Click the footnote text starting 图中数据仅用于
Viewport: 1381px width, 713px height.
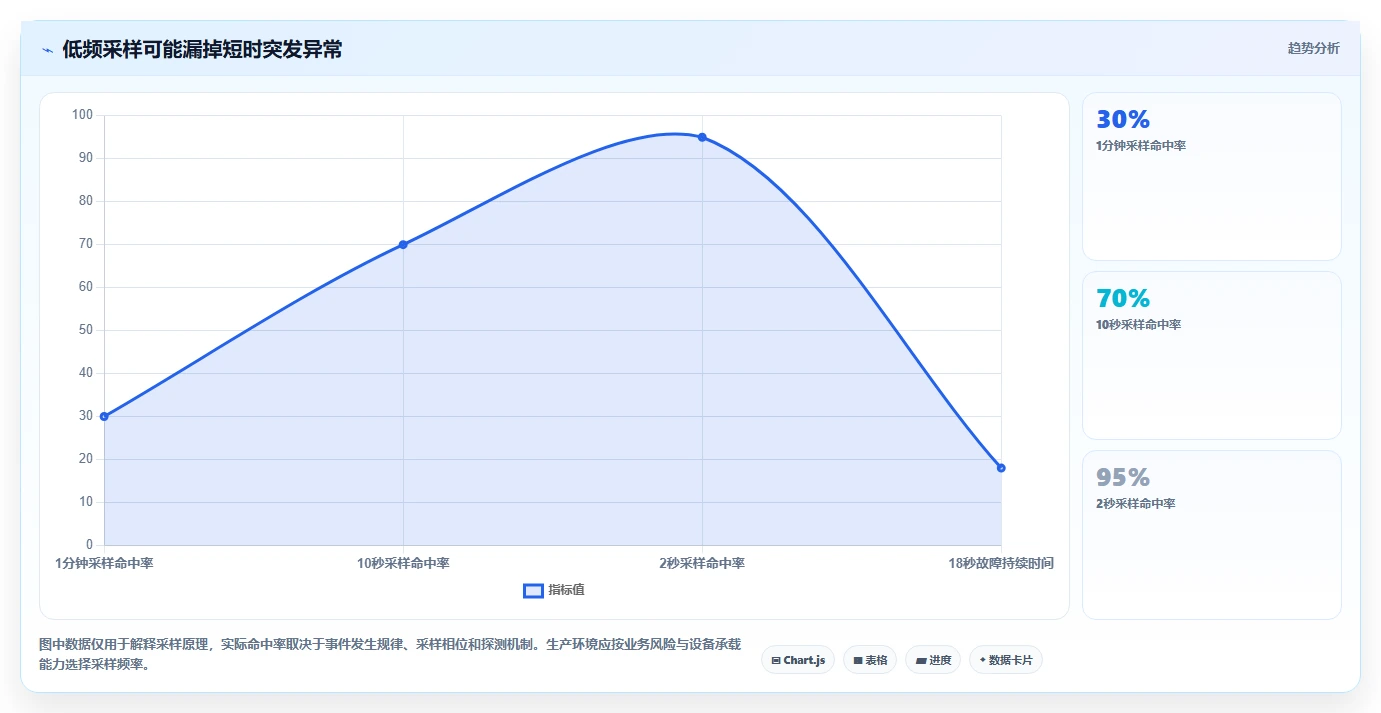pyautogui.click(x=389, y=654)
